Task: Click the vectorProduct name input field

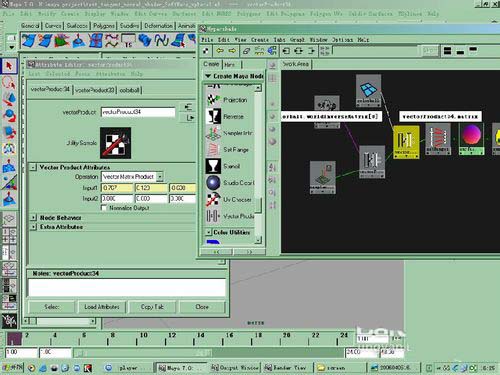Action: (x=138, y=112)
